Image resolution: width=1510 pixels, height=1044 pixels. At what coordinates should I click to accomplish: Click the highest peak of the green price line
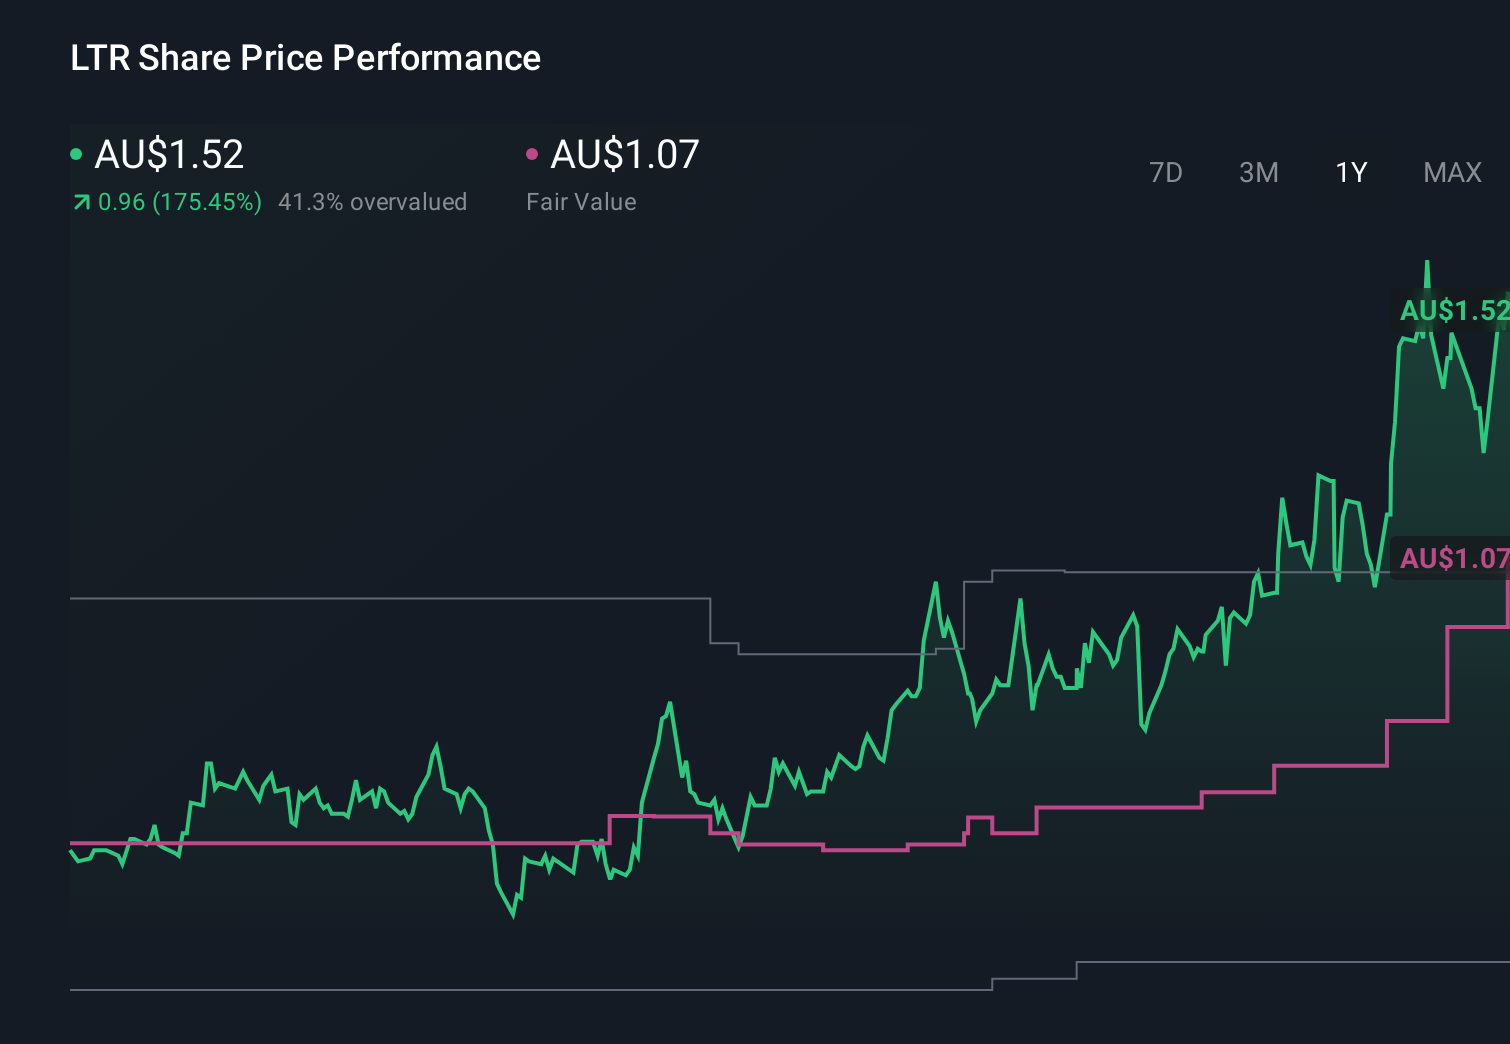(1427, 264)
